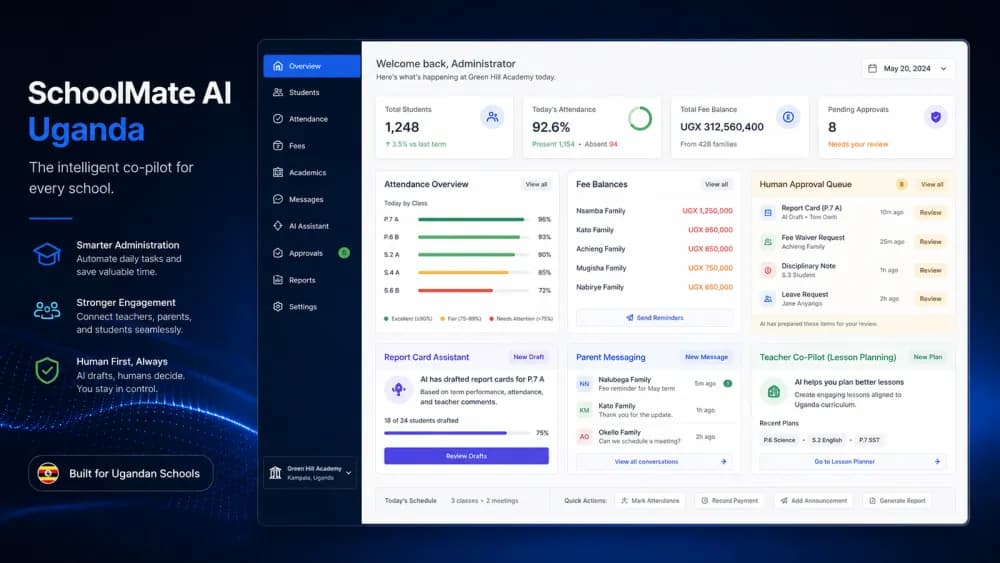Screen dimensions: 1000x563
Task: Click the Leave Request person icon
Action: tap(768, 299)
